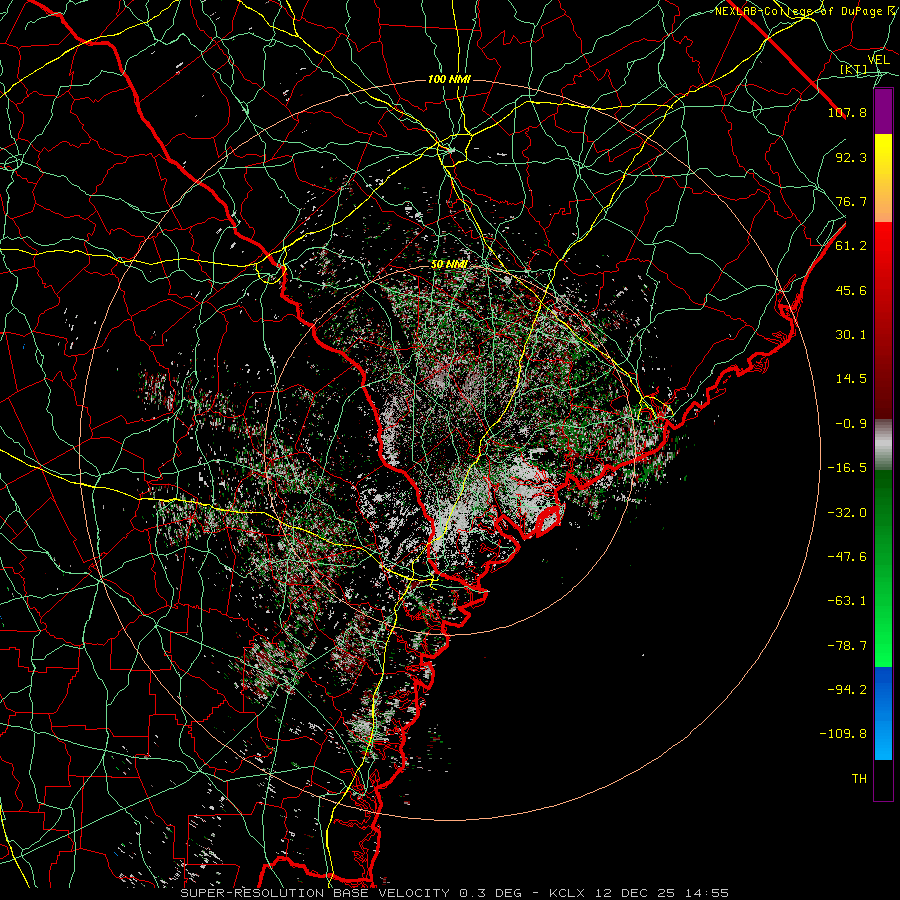900x900 pixels.
Task: Select the -78.7 legend value
Action: click(x=847, y=646)
